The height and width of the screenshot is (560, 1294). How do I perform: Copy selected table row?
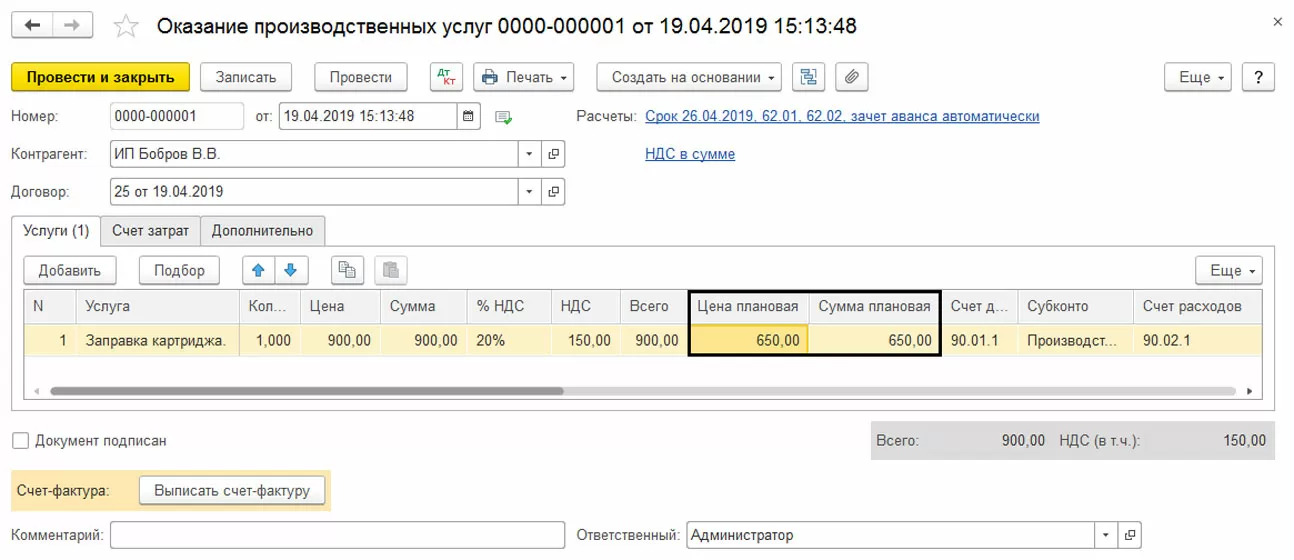point(347,270)
